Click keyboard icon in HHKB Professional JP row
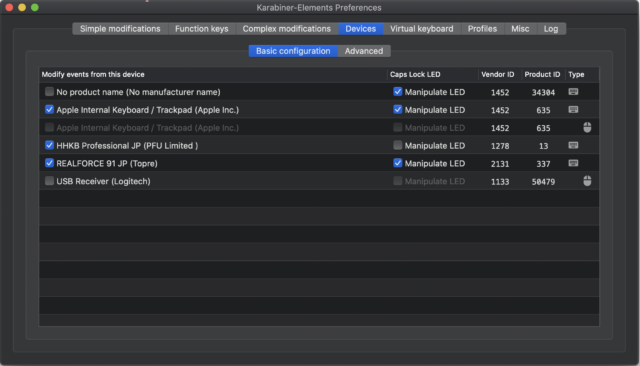Screen dimensions: 640x366 pos(573,145)
